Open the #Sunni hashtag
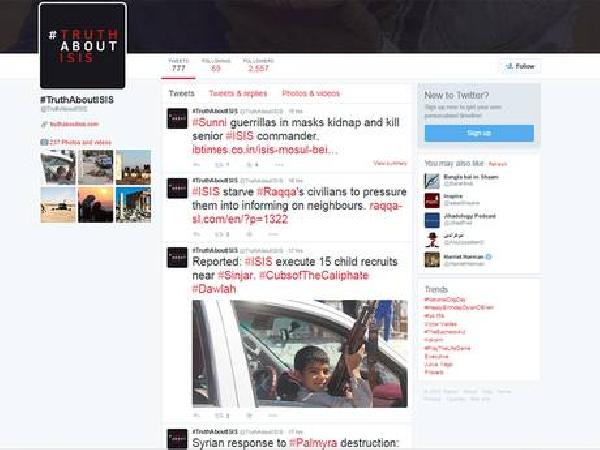This screenshot has width=600, height=450. [x=210, y=122]
